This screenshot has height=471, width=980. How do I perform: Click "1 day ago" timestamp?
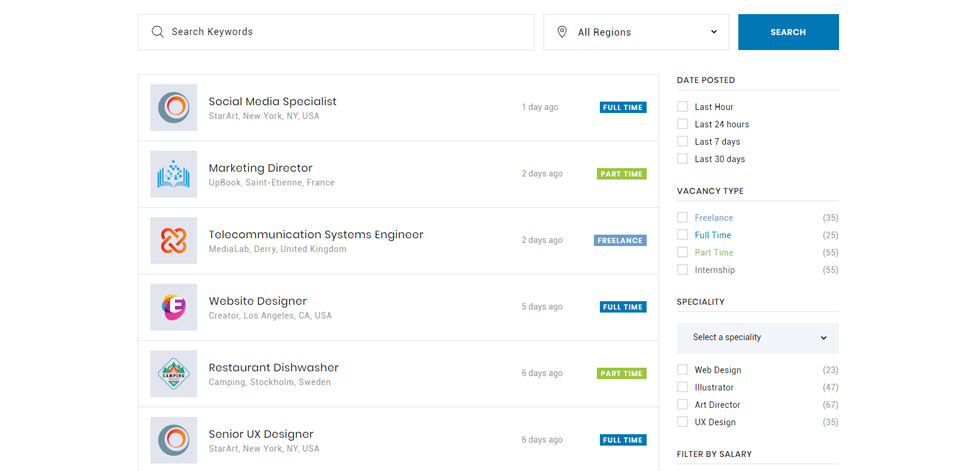[x=540, y=107]
